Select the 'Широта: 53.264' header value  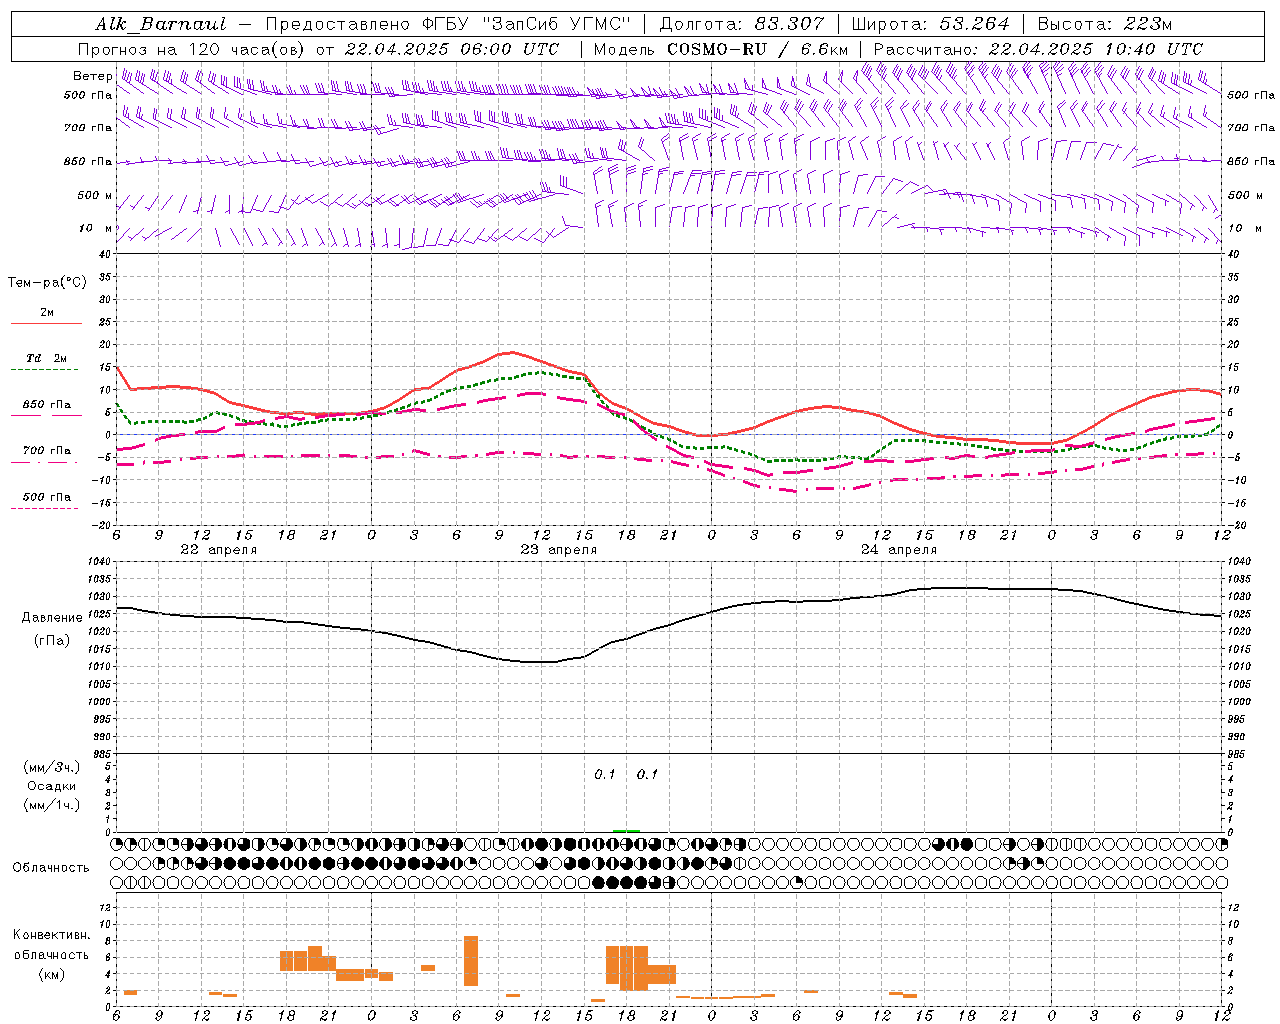point(930,24)
